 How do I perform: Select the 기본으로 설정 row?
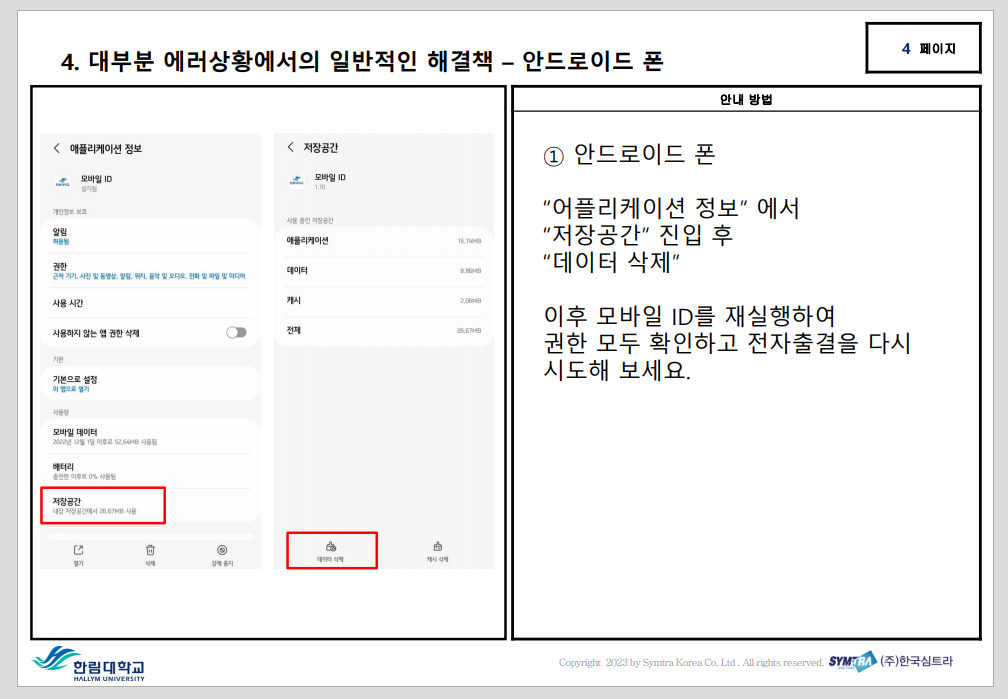(x=148, y=383)
